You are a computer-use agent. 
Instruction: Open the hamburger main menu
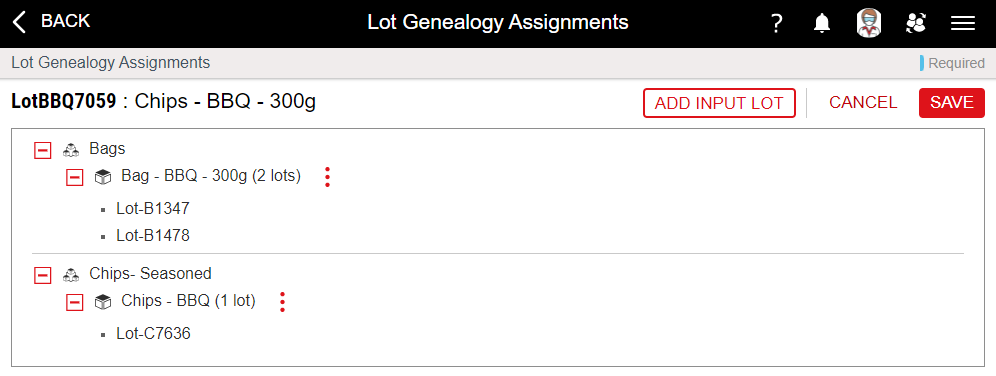pyautogui.click(x=963, y=24)
